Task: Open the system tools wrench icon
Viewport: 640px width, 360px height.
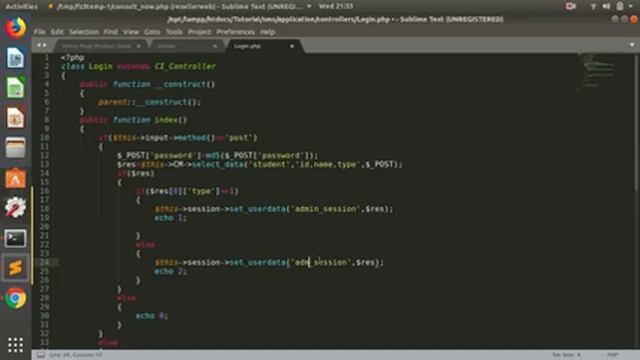Action: (x=16, y=207)
